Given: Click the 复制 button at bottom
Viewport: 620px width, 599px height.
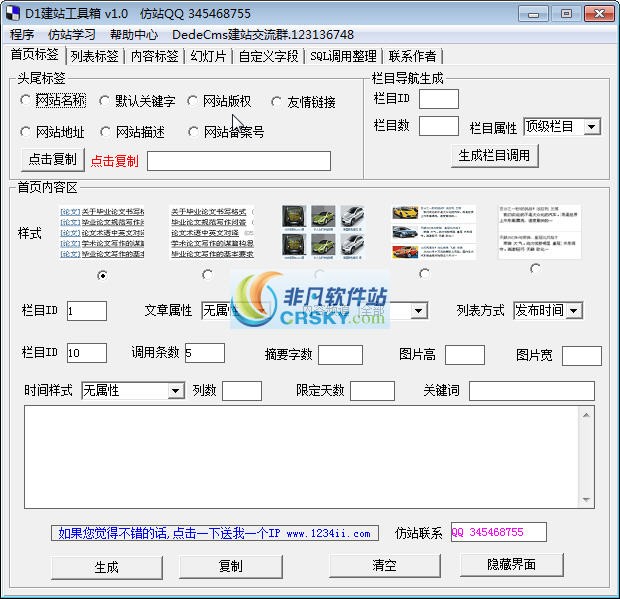Looking at the screenshot, I should 231,566.
